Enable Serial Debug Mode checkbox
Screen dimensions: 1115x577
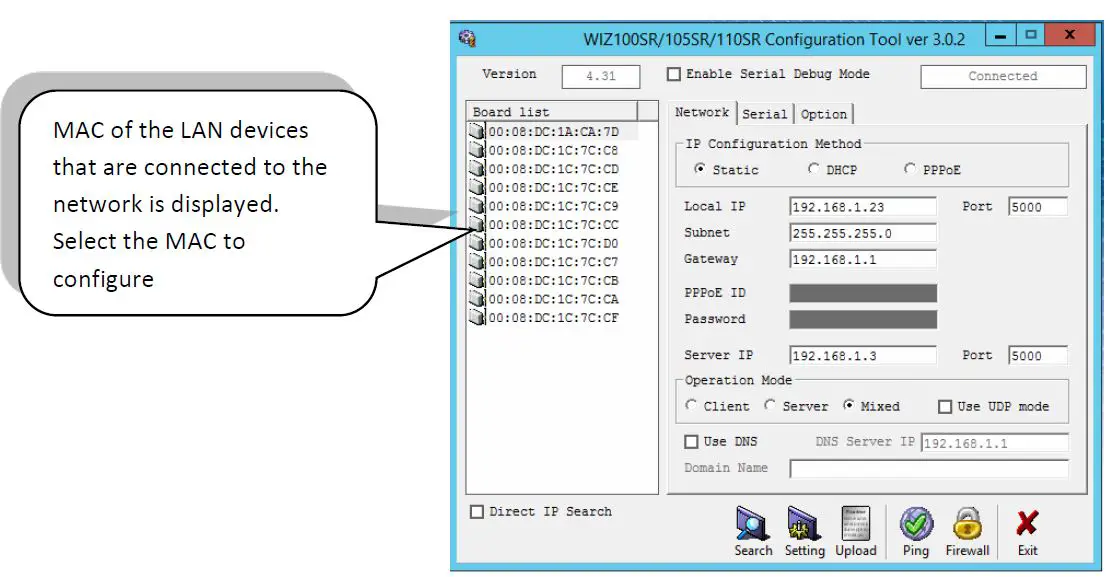point(673,74)
